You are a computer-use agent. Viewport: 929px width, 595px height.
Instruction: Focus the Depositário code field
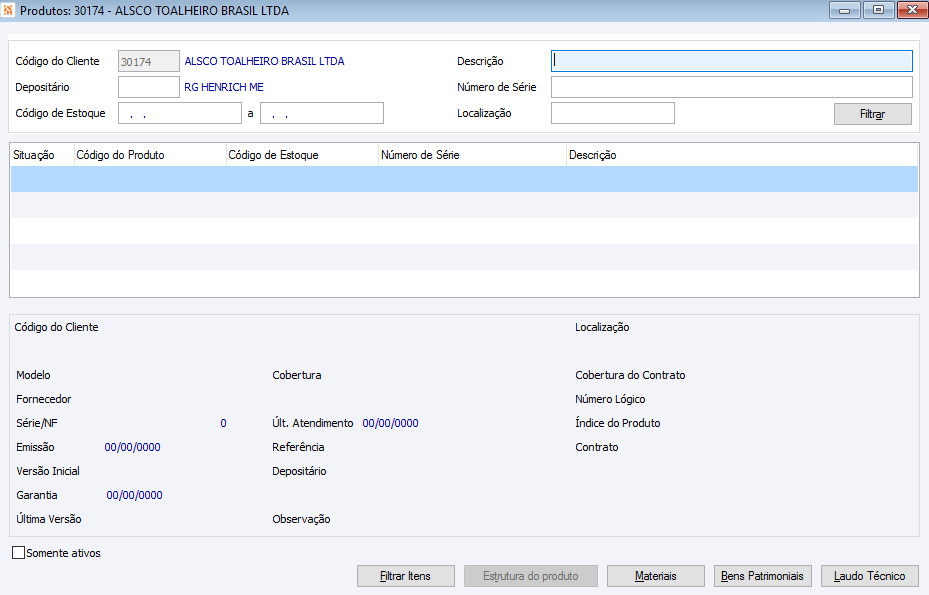[149, 87]
